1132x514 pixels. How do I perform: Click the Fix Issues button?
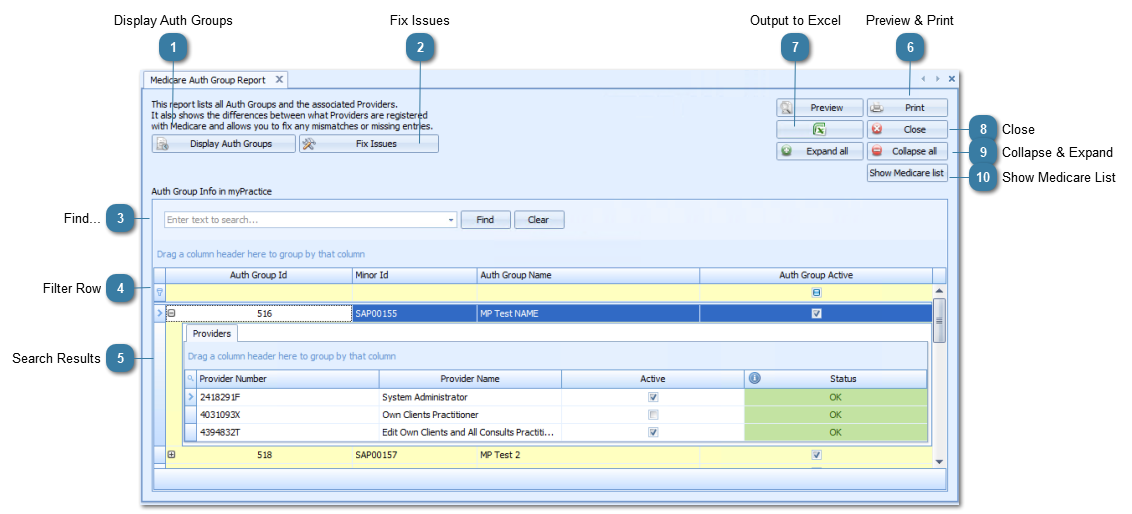(x=369, y=144)
